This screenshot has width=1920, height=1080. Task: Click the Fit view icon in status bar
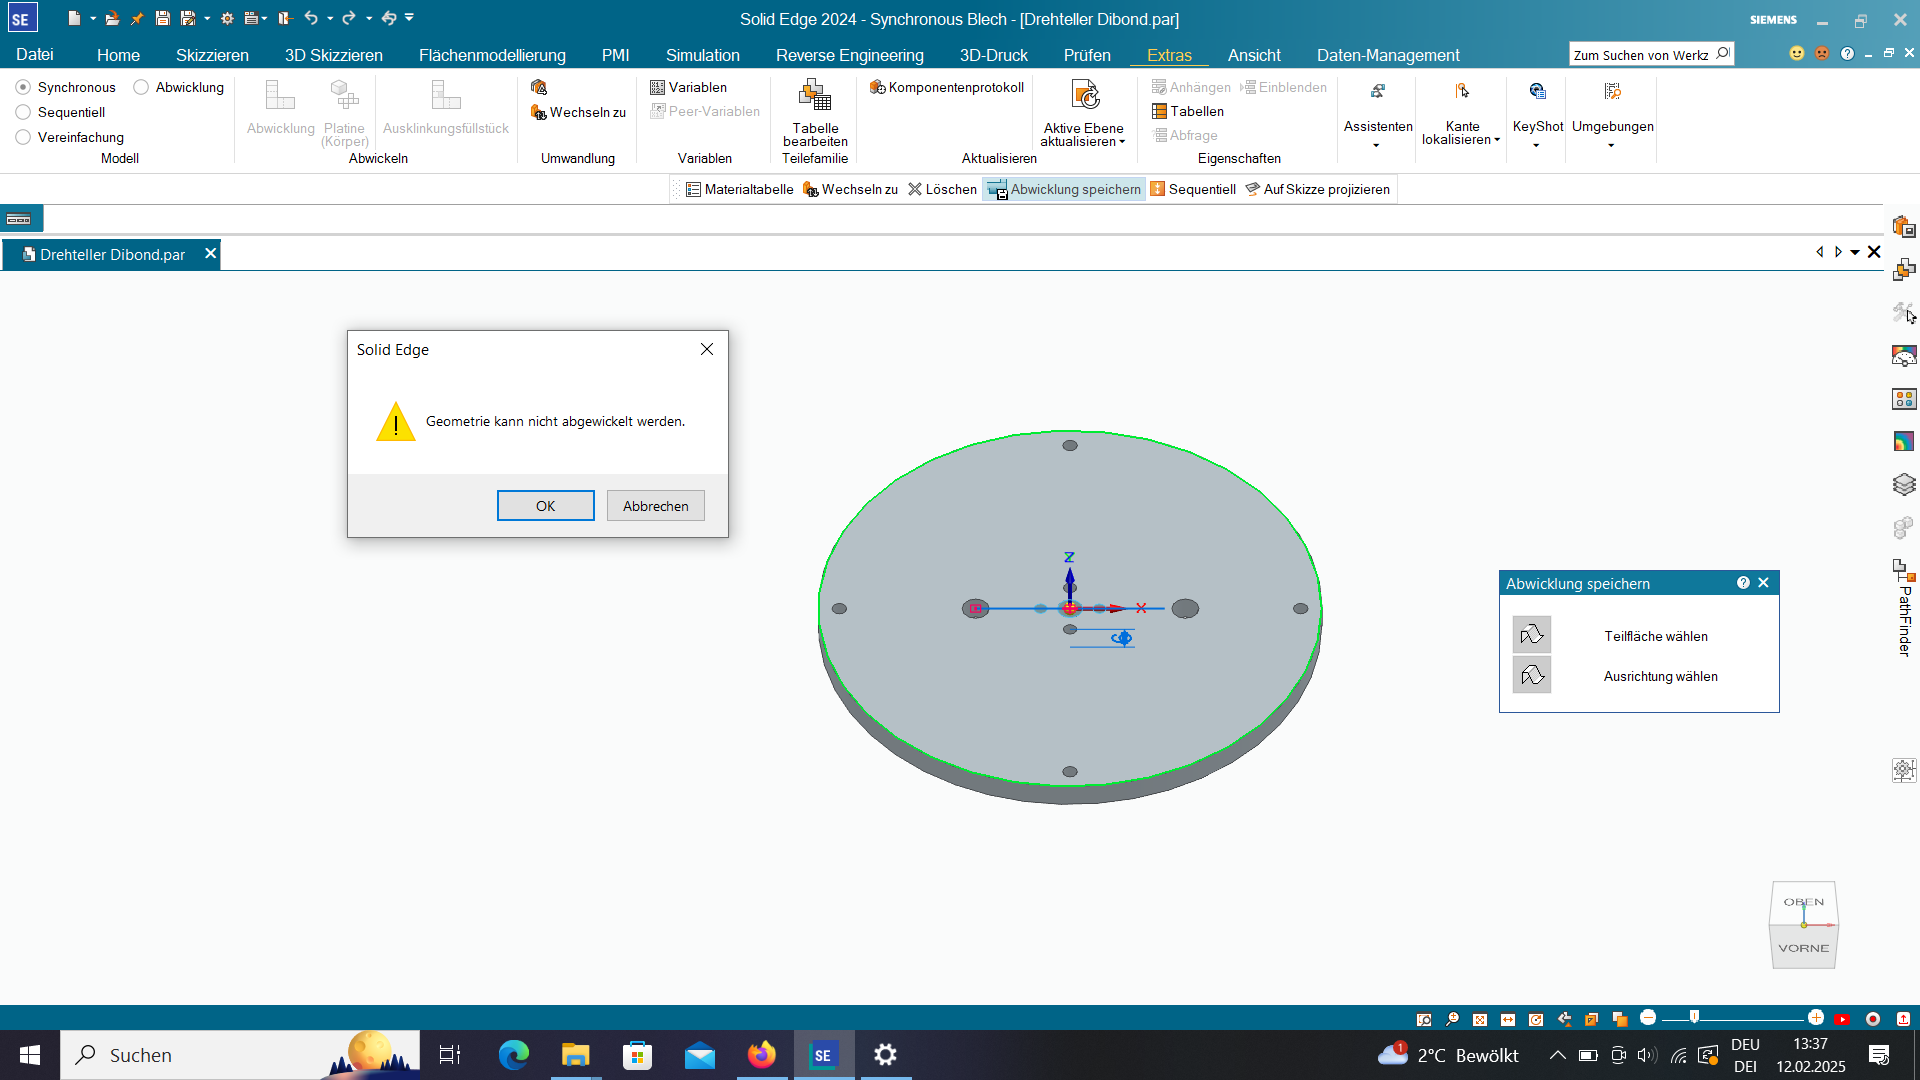click(1480, 1019)
